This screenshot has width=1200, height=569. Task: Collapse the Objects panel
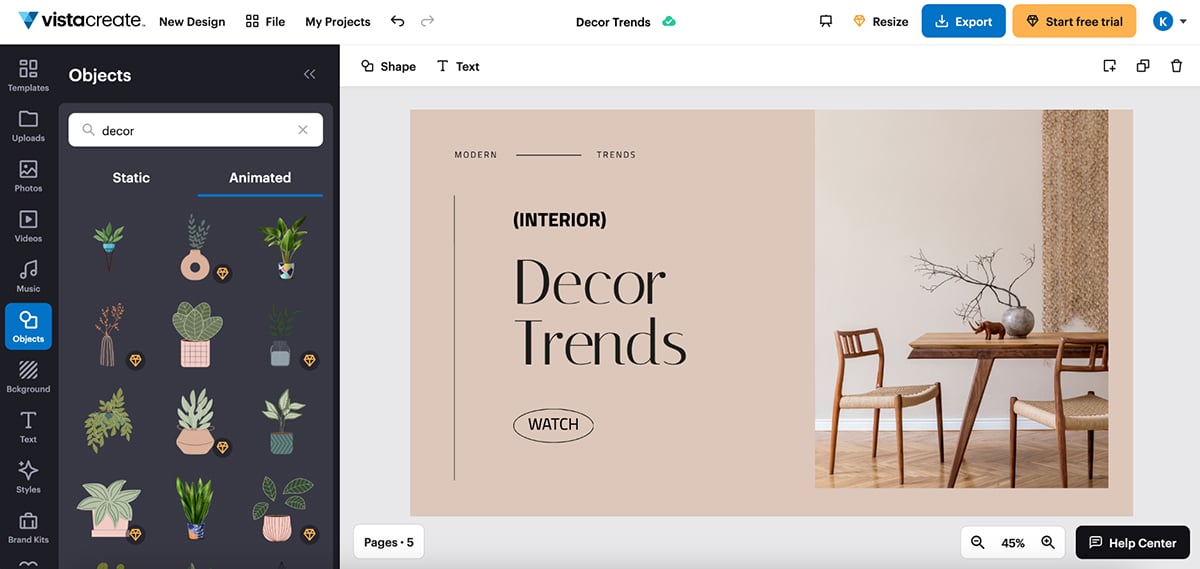coord(309,74)
